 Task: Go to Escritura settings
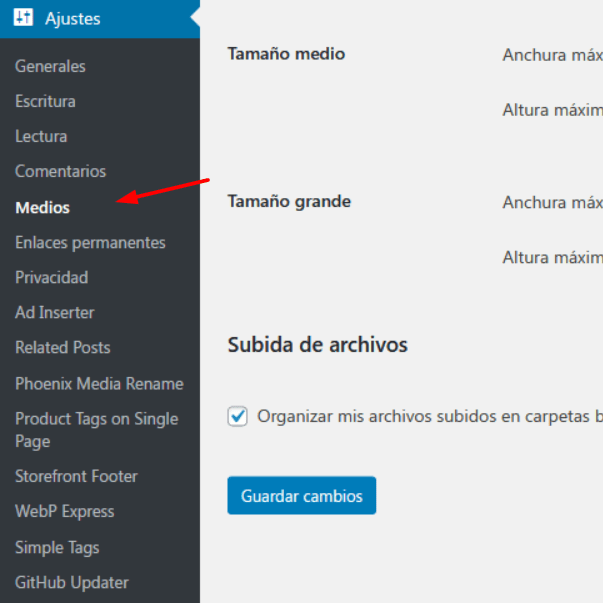coord(45,101)
